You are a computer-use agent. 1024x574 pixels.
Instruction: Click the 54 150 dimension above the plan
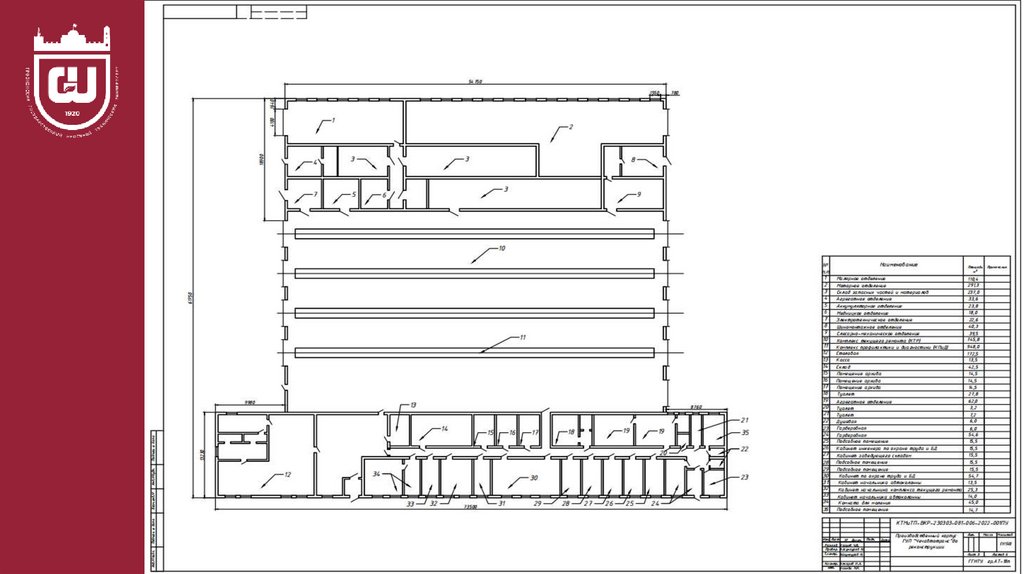tap(475, 82)
